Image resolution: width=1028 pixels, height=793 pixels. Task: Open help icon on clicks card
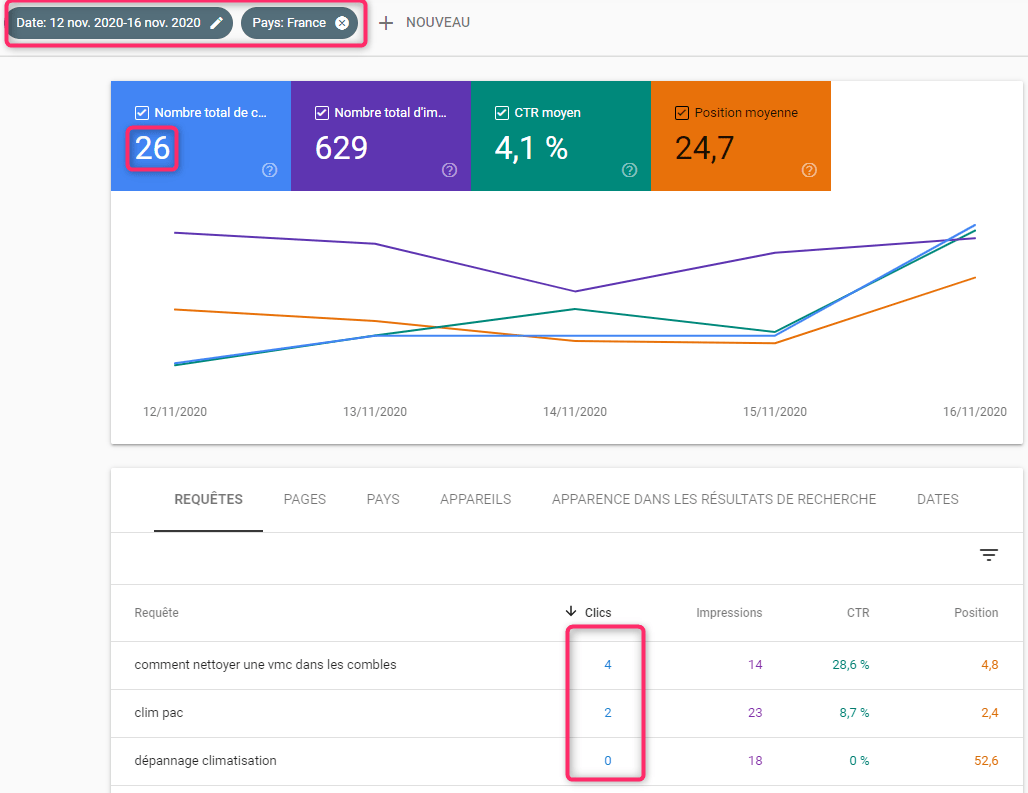(x=269, y=170)
